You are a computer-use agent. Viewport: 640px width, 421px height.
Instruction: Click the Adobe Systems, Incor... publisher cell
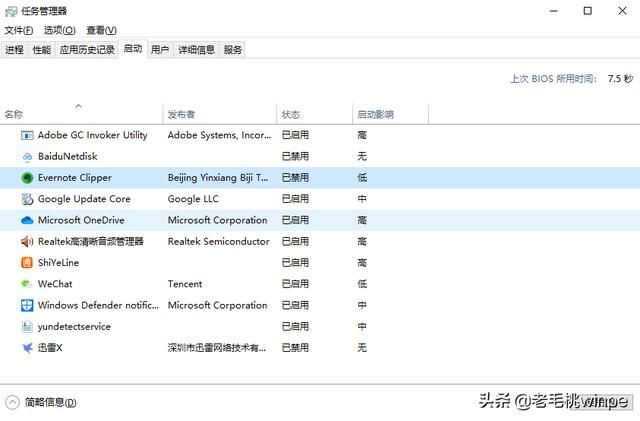point(219,135)
